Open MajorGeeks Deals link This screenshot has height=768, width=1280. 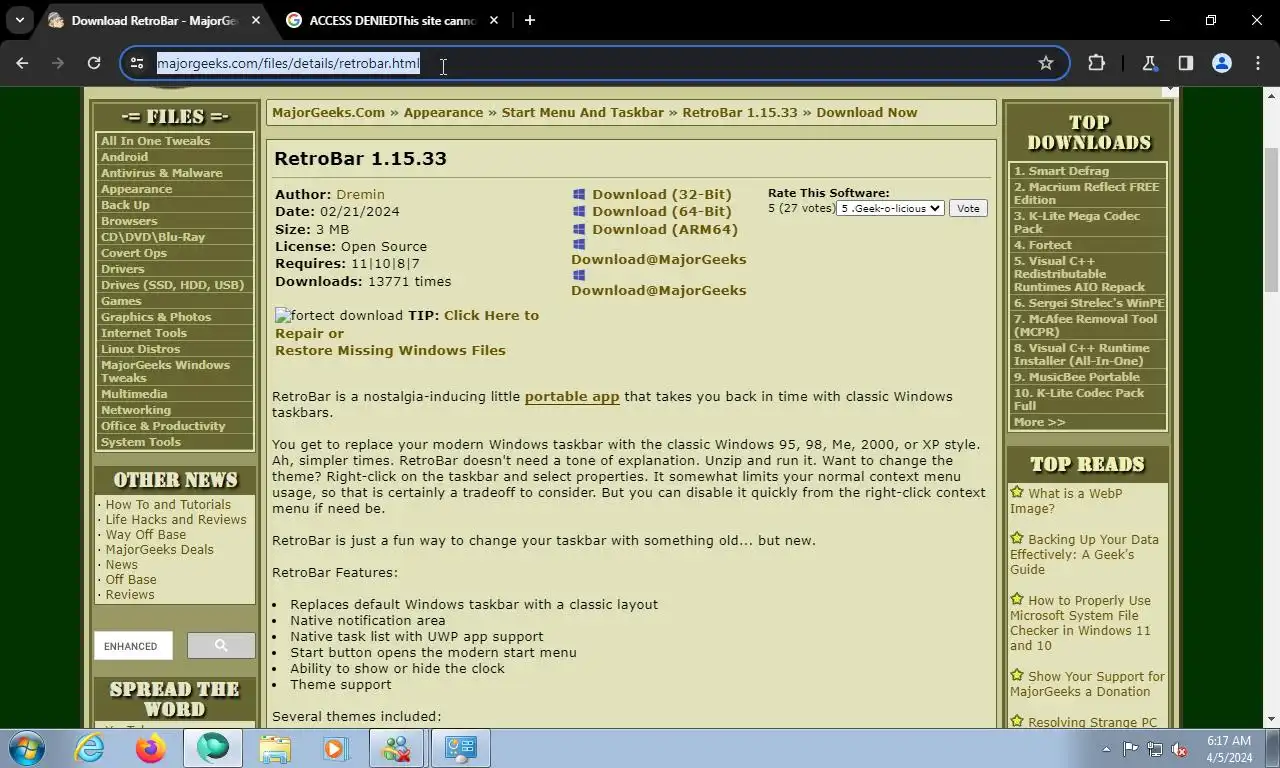click(159, 550)
